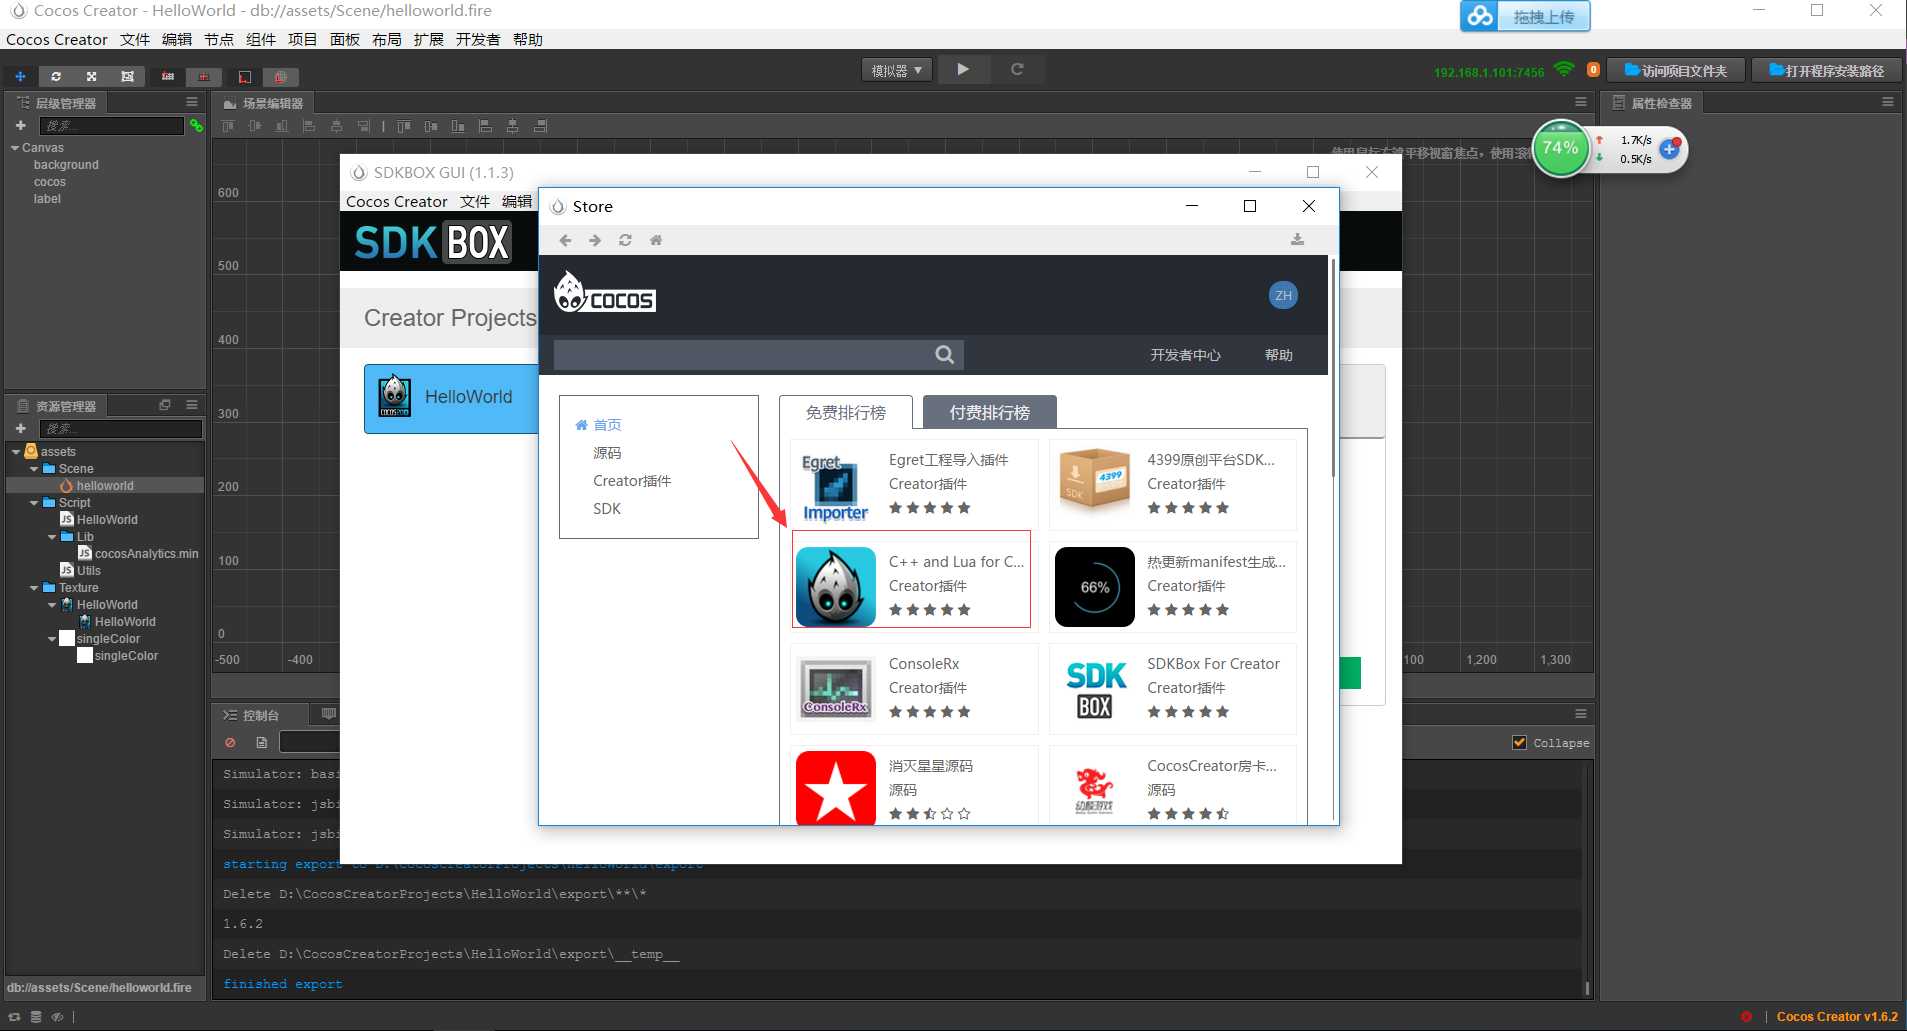Click the Store search input field
This screenshot has height=1031, width=1907.
coord(742,354)
